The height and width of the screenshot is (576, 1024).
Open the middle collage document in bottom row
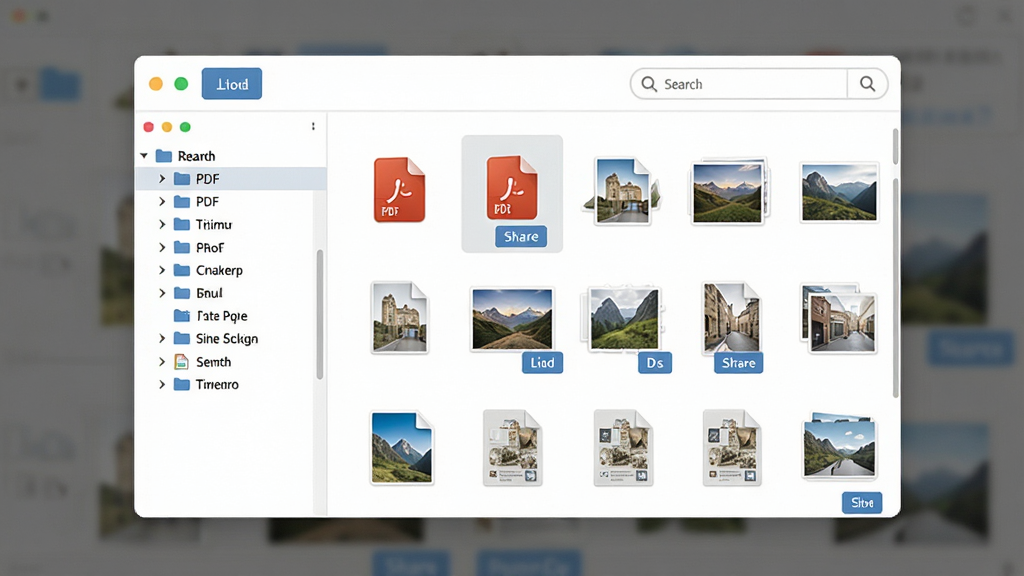point(623,448)
